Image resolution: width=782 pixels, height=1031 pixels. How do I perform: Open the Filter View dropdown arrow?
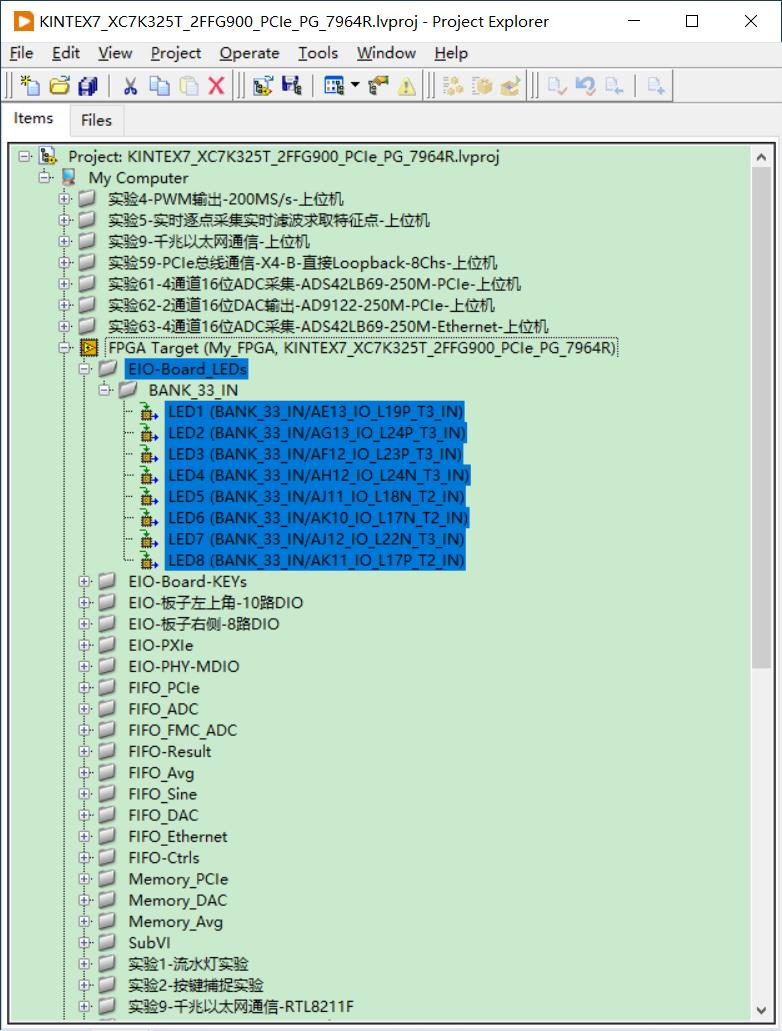(355, 85)
